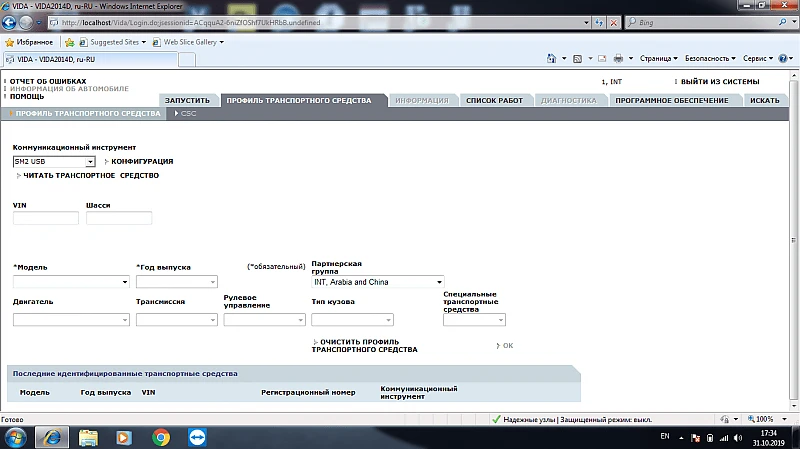This screenshot has height=449, width=800.
Task: Click the Шасси input field
Action: (119, 218)
